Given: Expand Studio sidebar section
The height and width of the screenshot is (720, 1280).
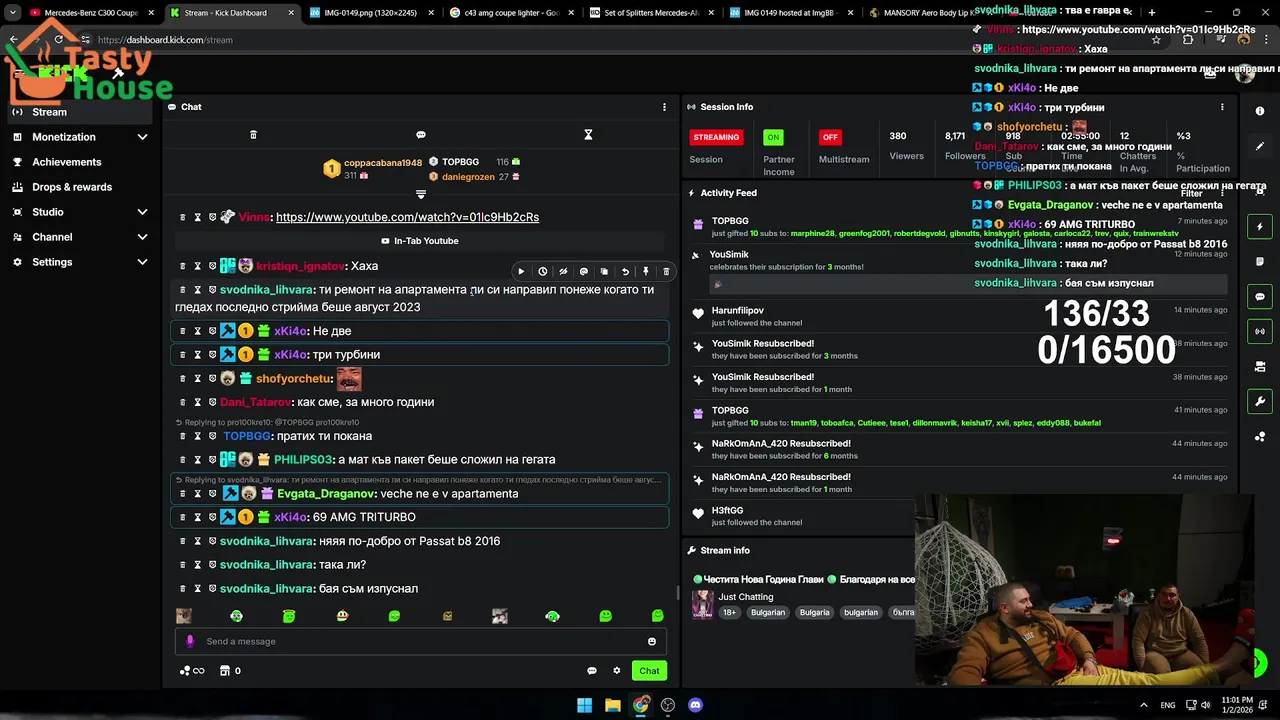Looking at the screenshot, I should click(x=80, y=212).
